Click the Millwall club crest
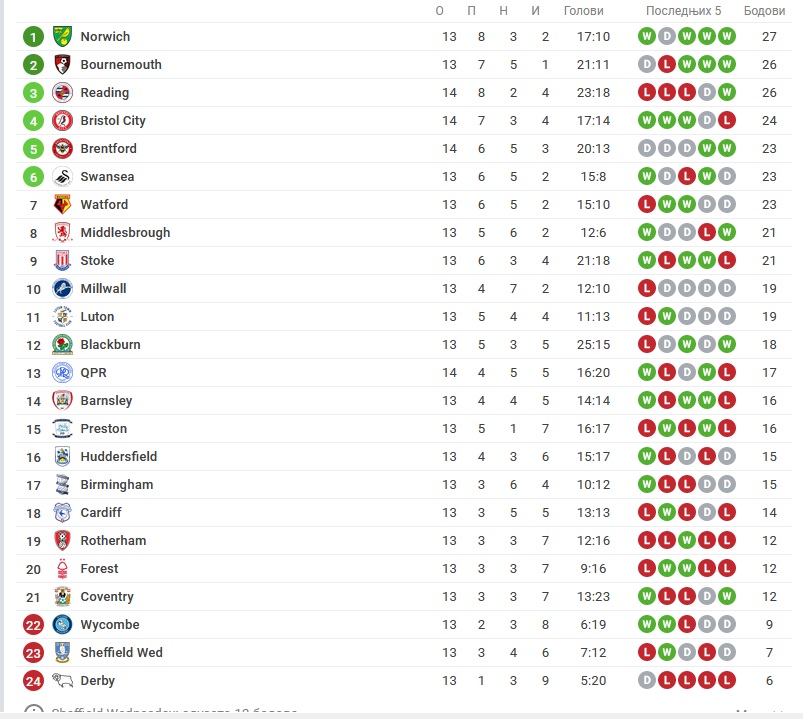 62,288
